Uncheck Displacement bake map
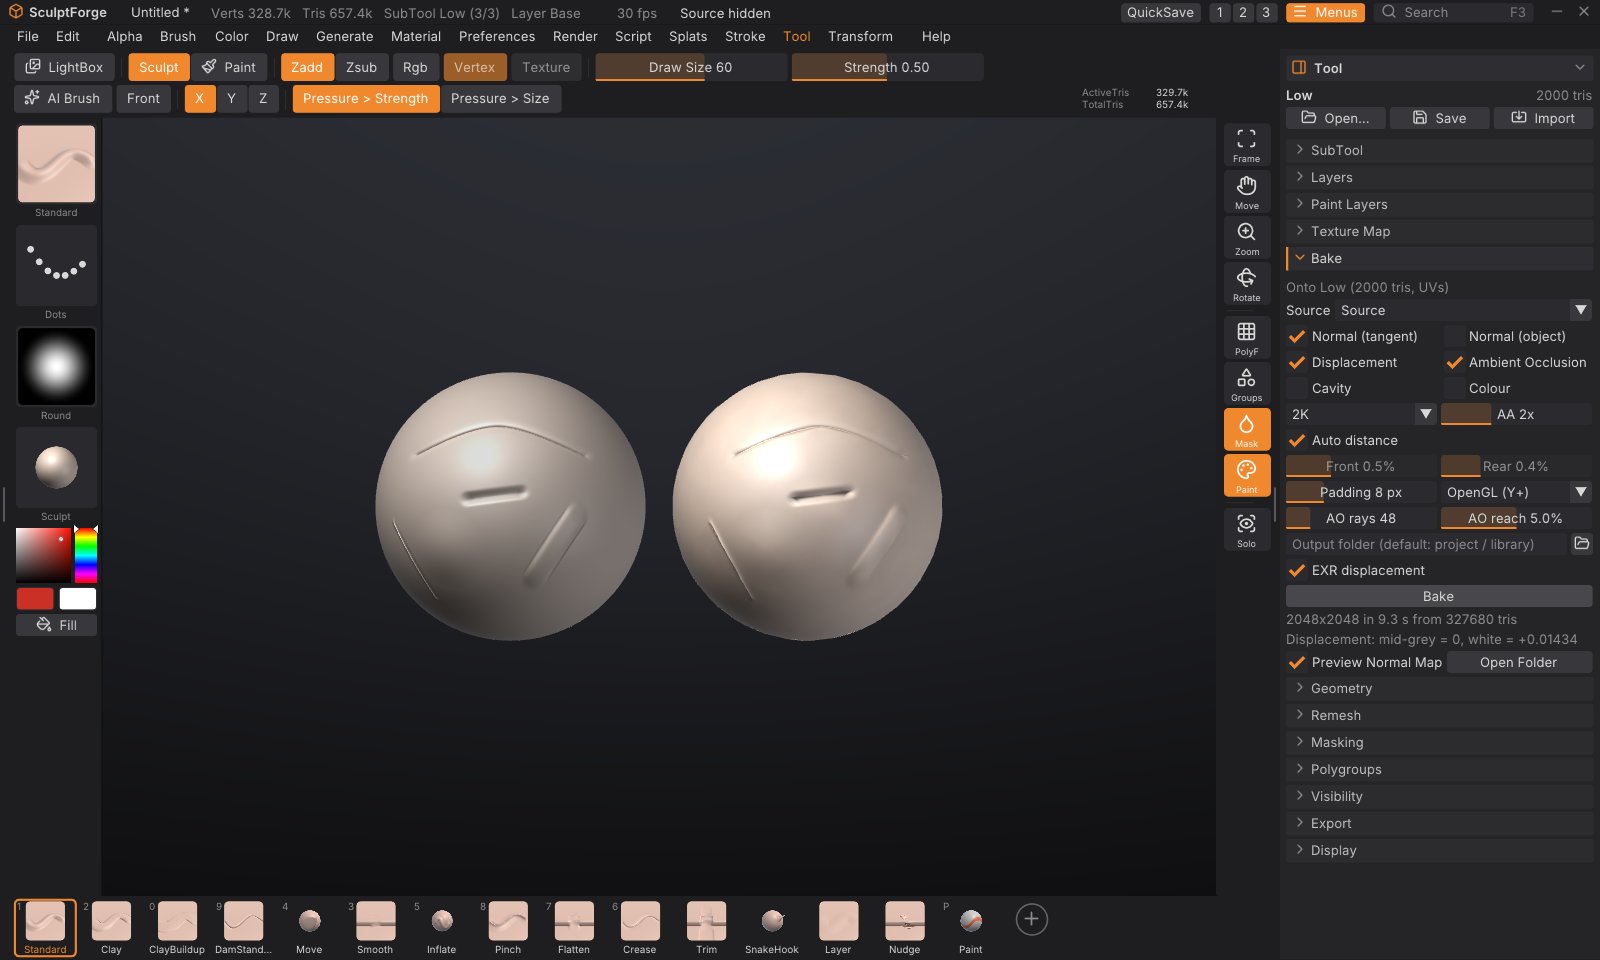 tap(1297, 362)
